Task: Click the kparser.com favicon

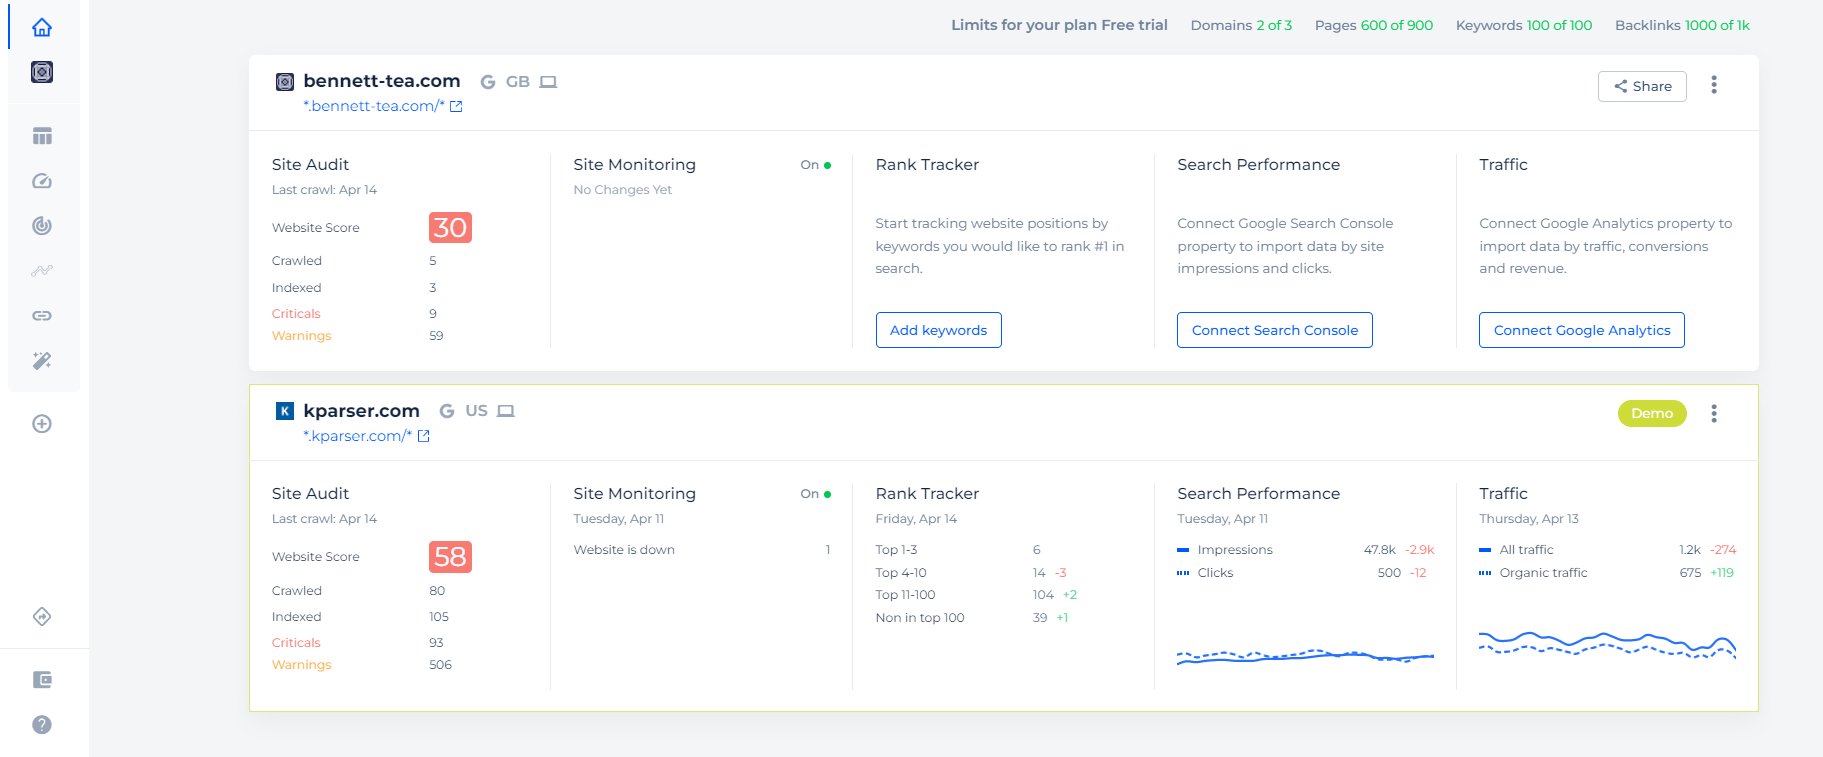Action: pos(285,411)
